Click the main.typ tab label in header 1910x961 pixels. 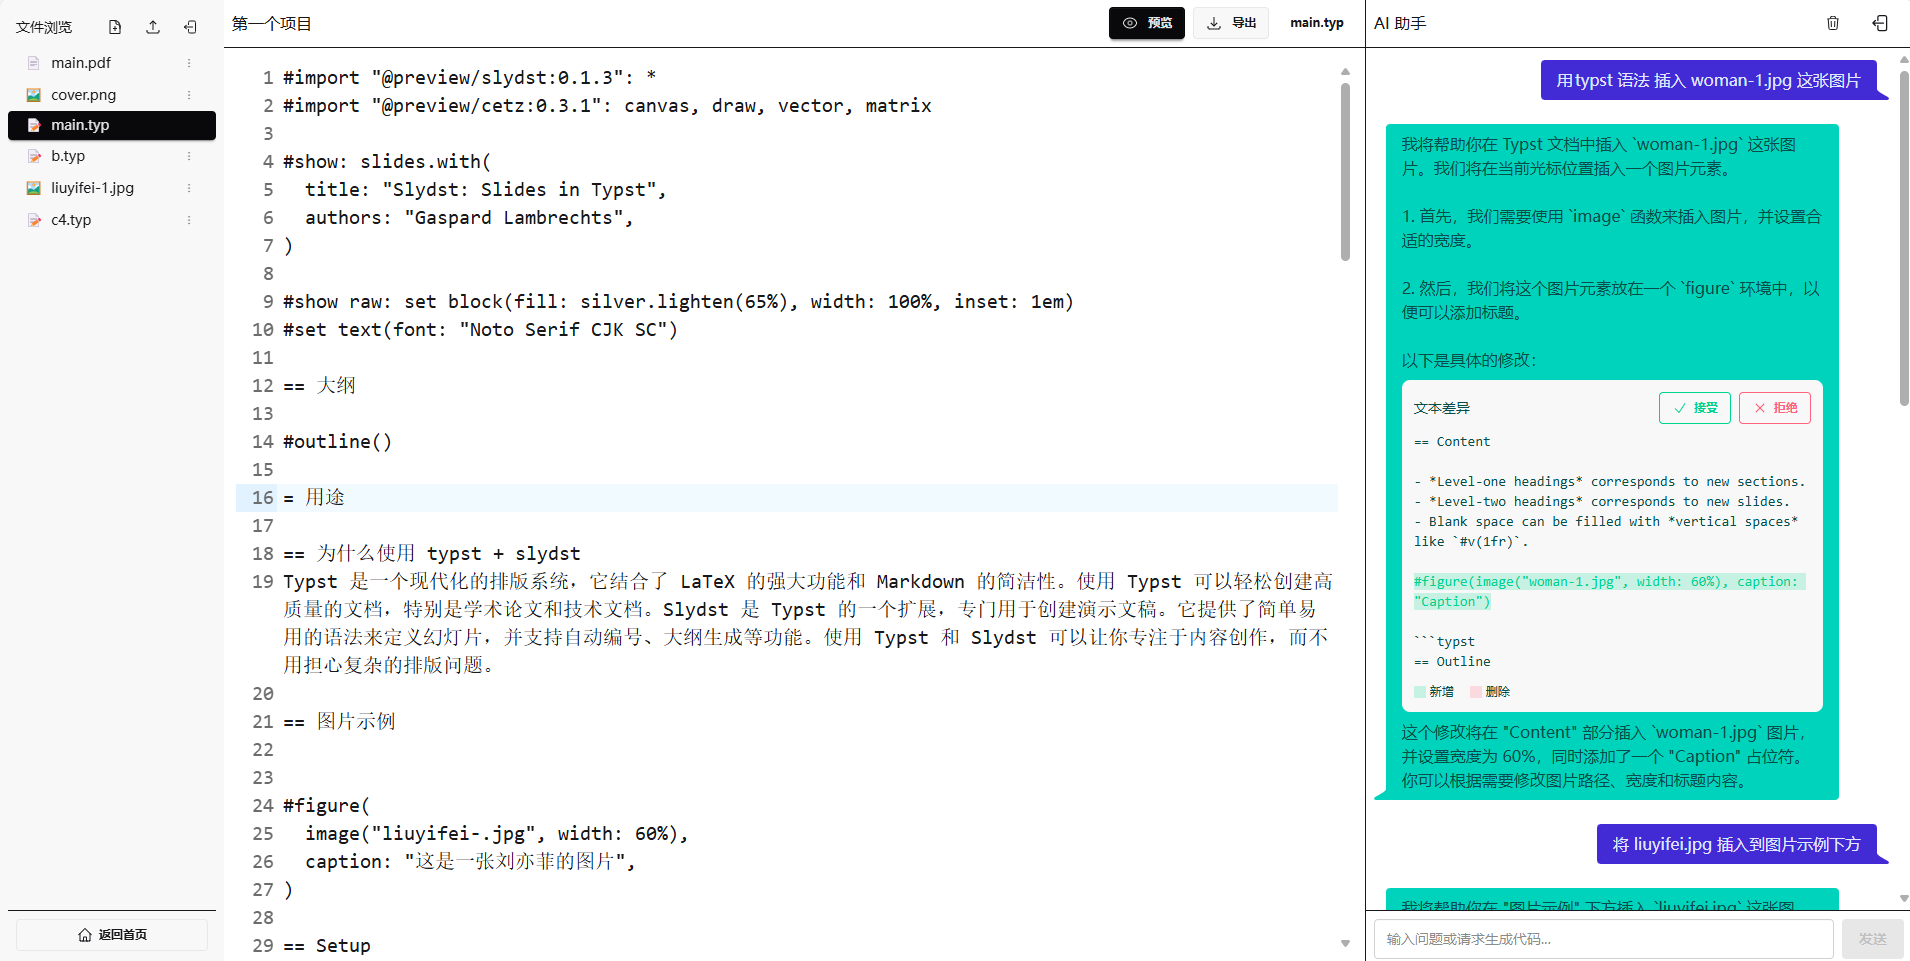(1316, 23)
